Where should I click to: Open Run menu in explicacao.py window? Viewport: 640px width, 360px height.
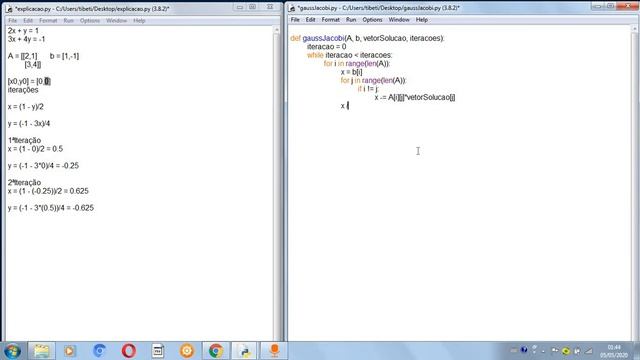tap(69, 20)
